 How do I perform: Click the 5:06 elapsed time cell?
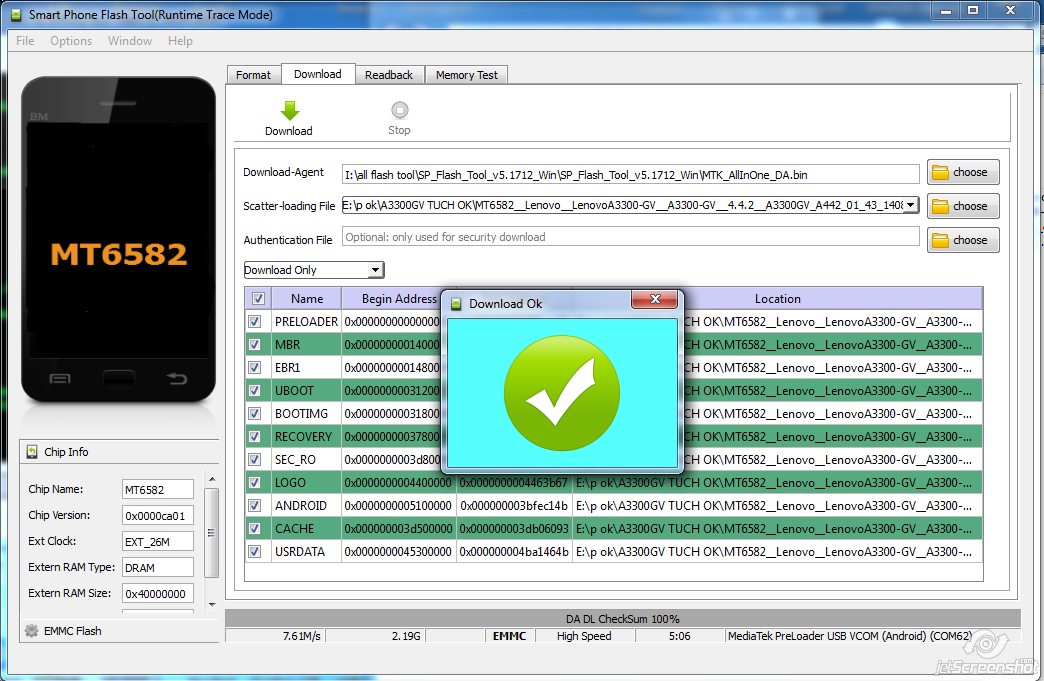coord(679,636)
